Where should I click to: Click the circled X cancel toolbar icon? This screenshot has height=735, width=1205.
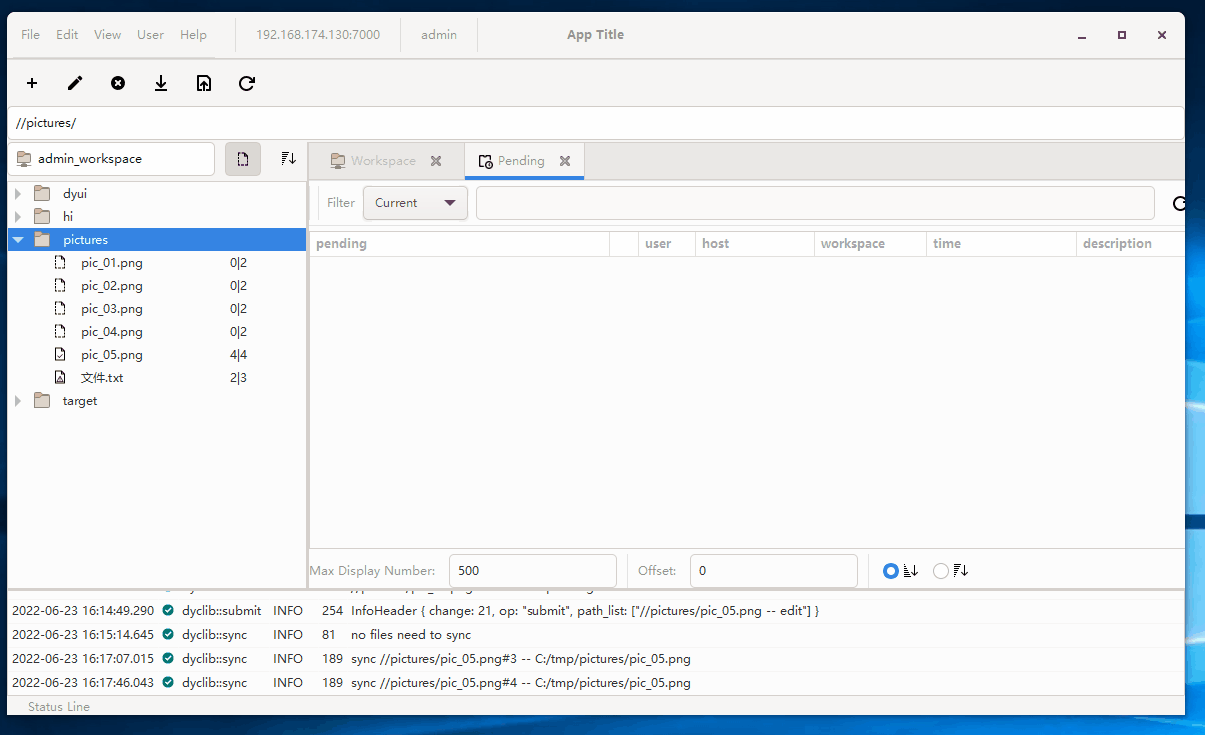click(x=118, y=84)
